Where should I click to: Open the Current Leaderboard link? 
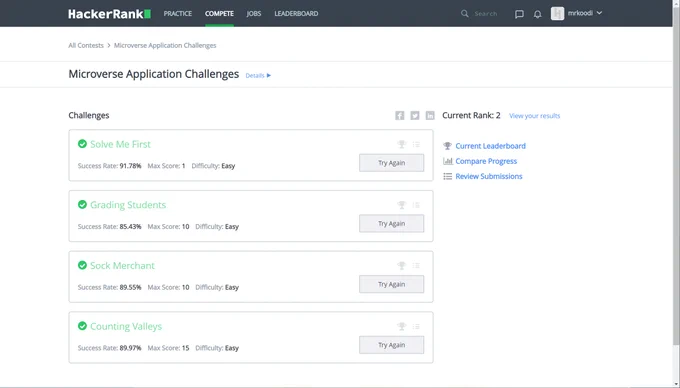[490, 146]
